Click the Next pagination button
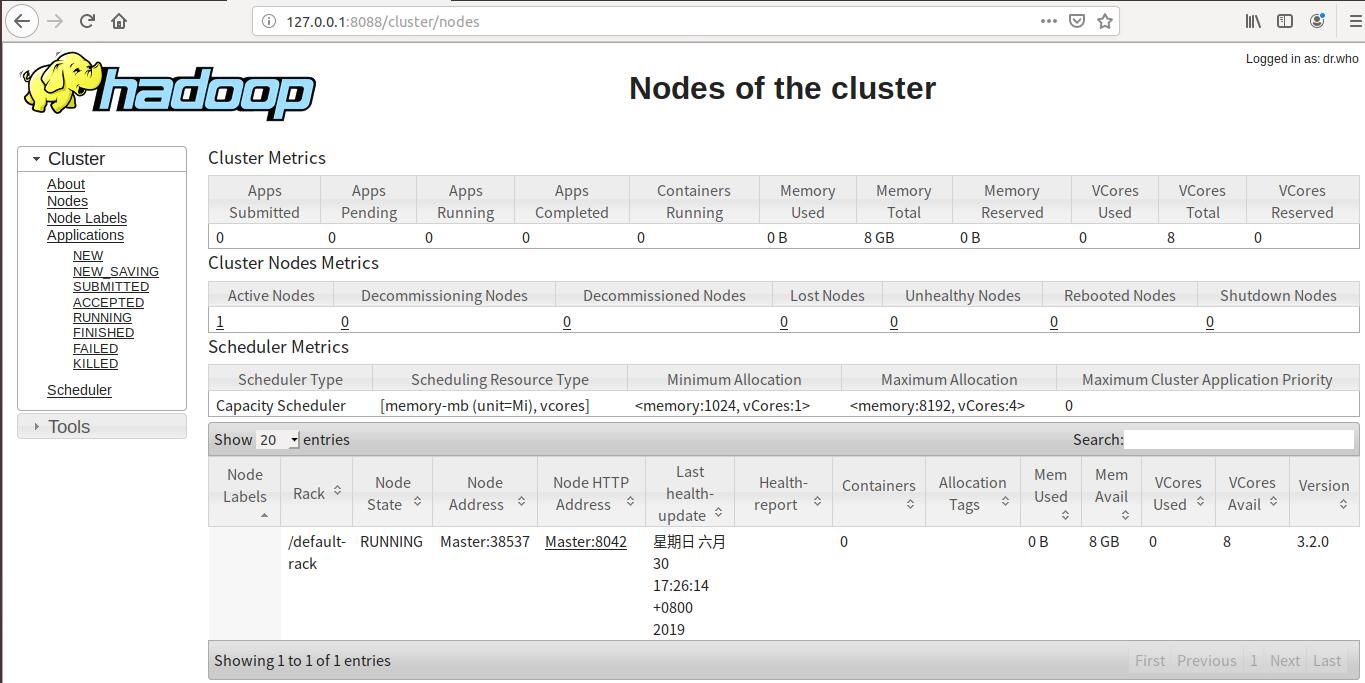 1284,661
